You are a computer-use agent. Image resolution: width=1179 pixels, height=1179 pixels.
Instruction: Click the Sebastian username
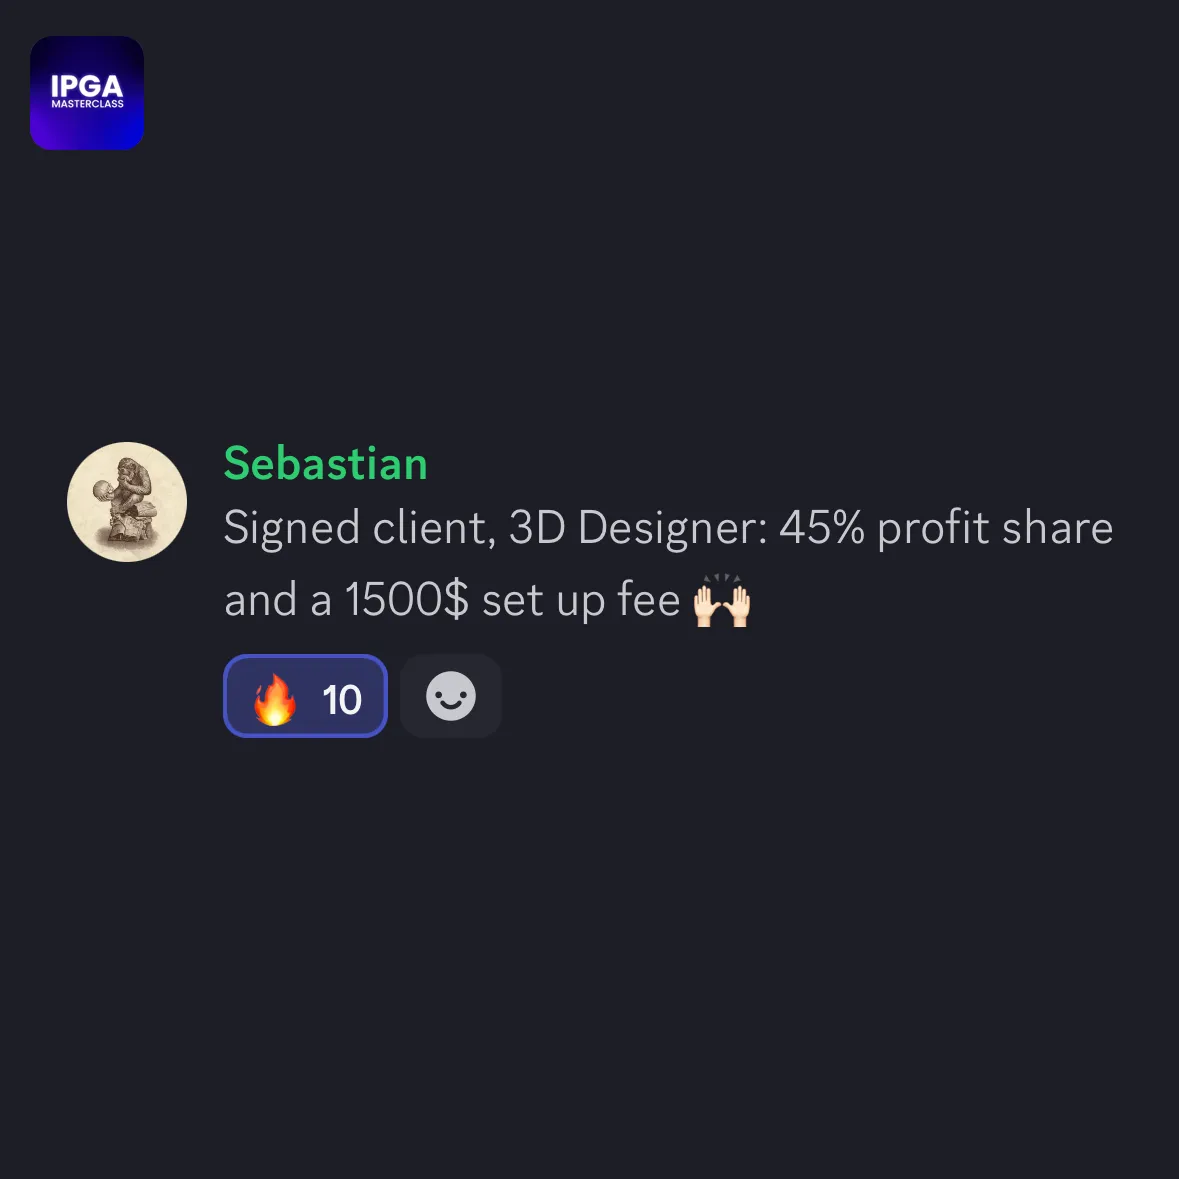pyautogui.click(x=326, y=463)
